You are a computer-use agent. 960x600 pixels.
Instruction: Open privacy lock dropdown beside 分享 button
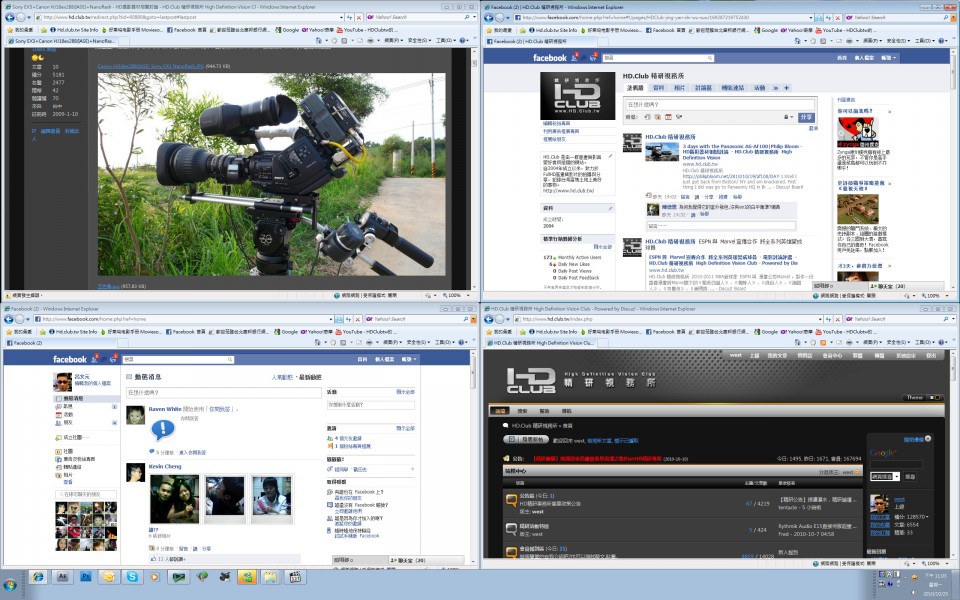click(788, 117)
